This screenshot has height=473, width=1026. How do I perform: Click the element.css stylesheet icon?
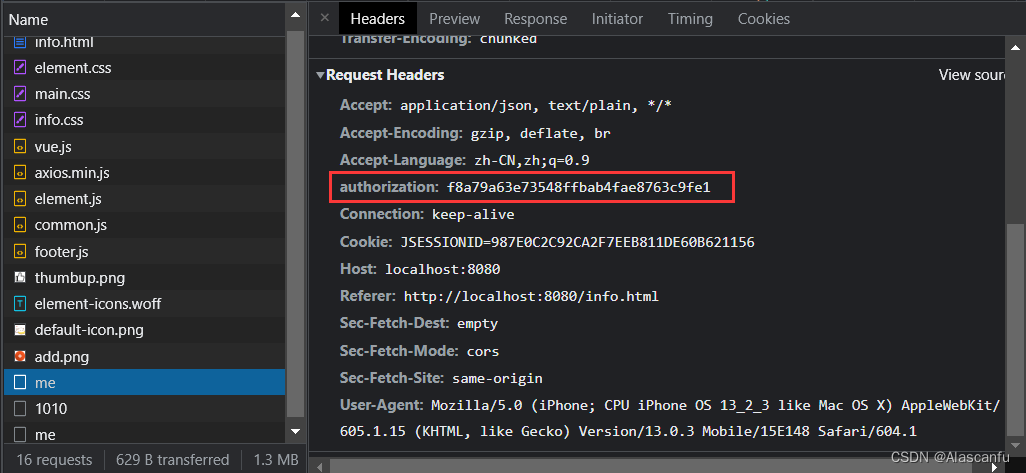pos(20,67)
